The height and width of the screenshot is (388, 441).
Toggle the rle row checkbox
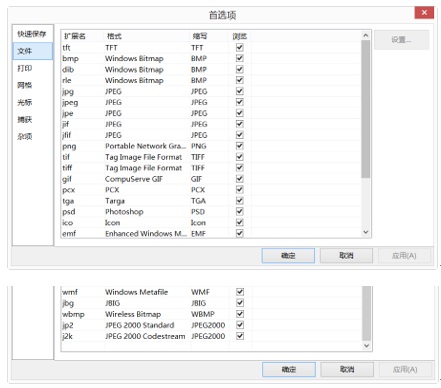pyautogui.click(x=239, y=80)
